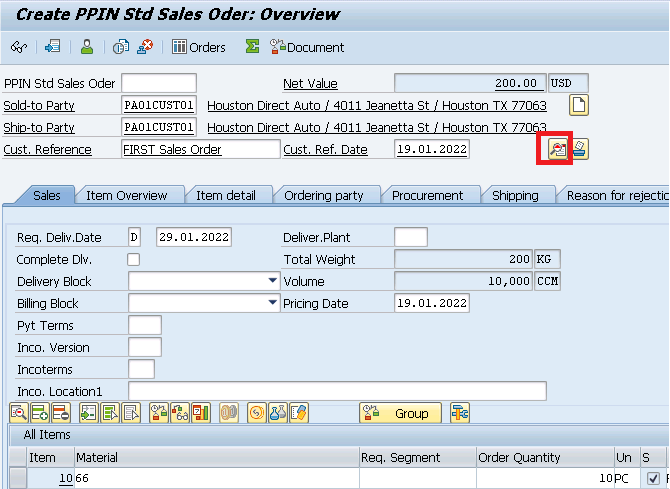
Task: Click the Deliver.Plant input field
Action: coord(411,237)
